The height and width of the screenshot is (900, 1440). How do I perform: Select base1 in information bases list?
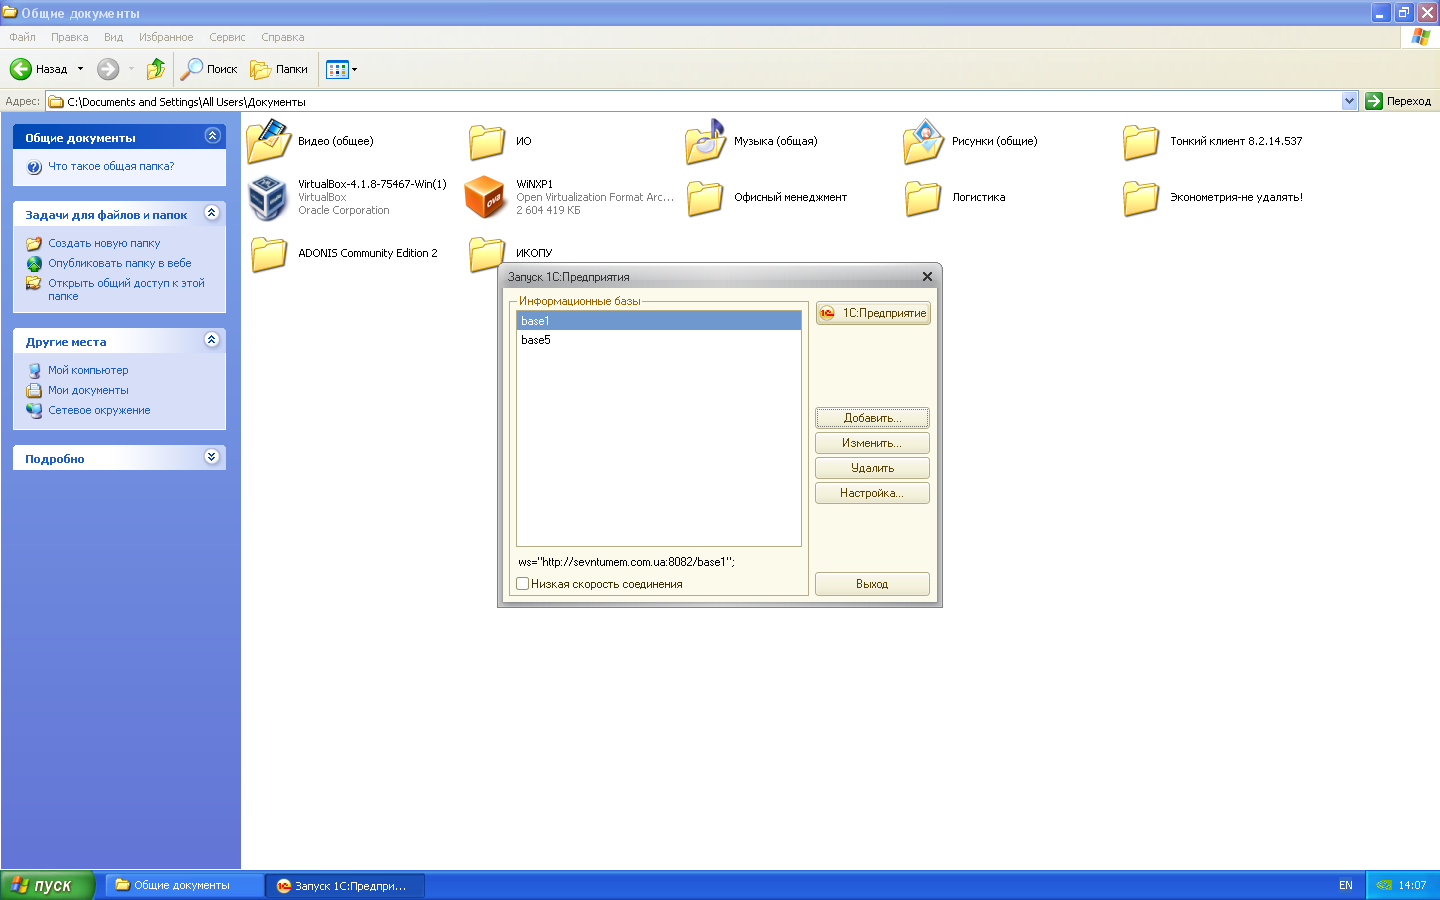click(x=659, y=321)
